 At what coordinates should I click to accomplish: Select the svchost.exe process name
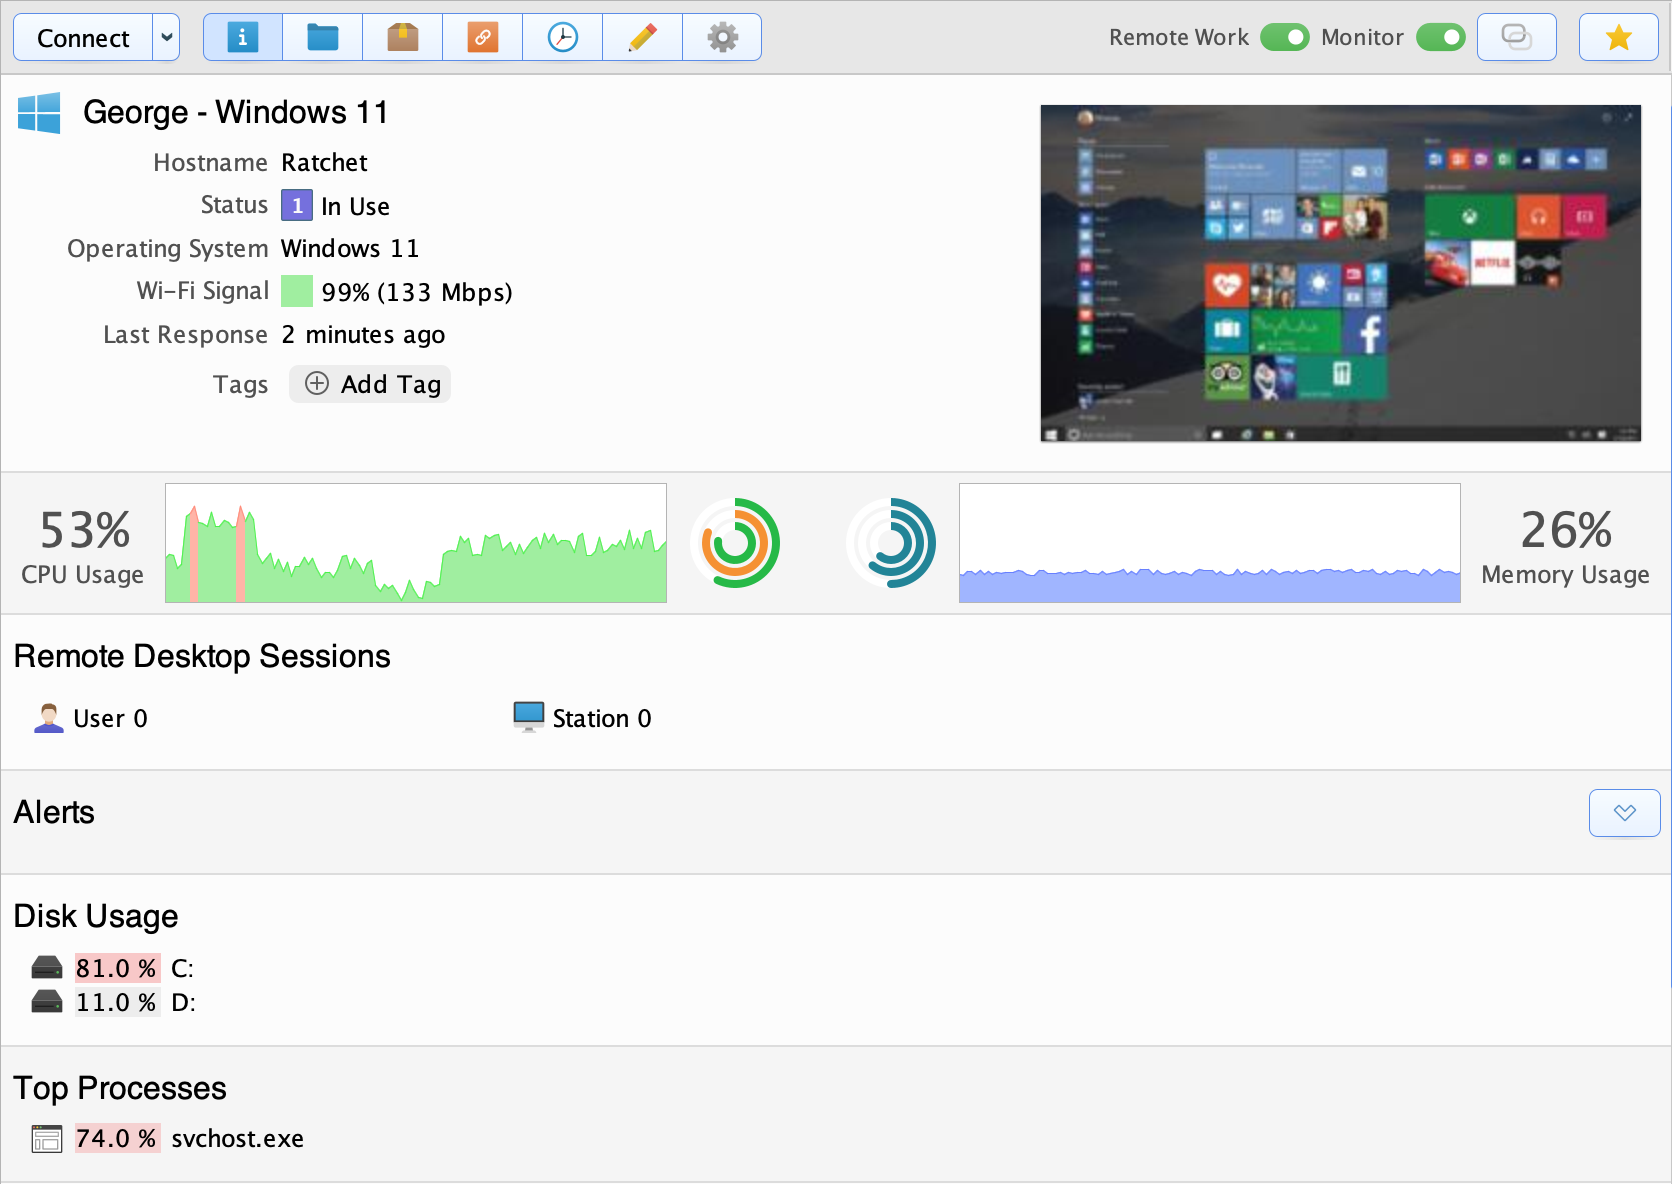[x=238, y=1139]
